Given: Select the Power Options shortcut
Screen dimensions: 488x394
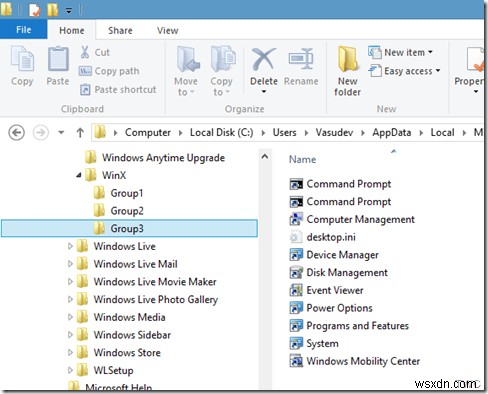Looking at the screenshot, I should 331,308.
